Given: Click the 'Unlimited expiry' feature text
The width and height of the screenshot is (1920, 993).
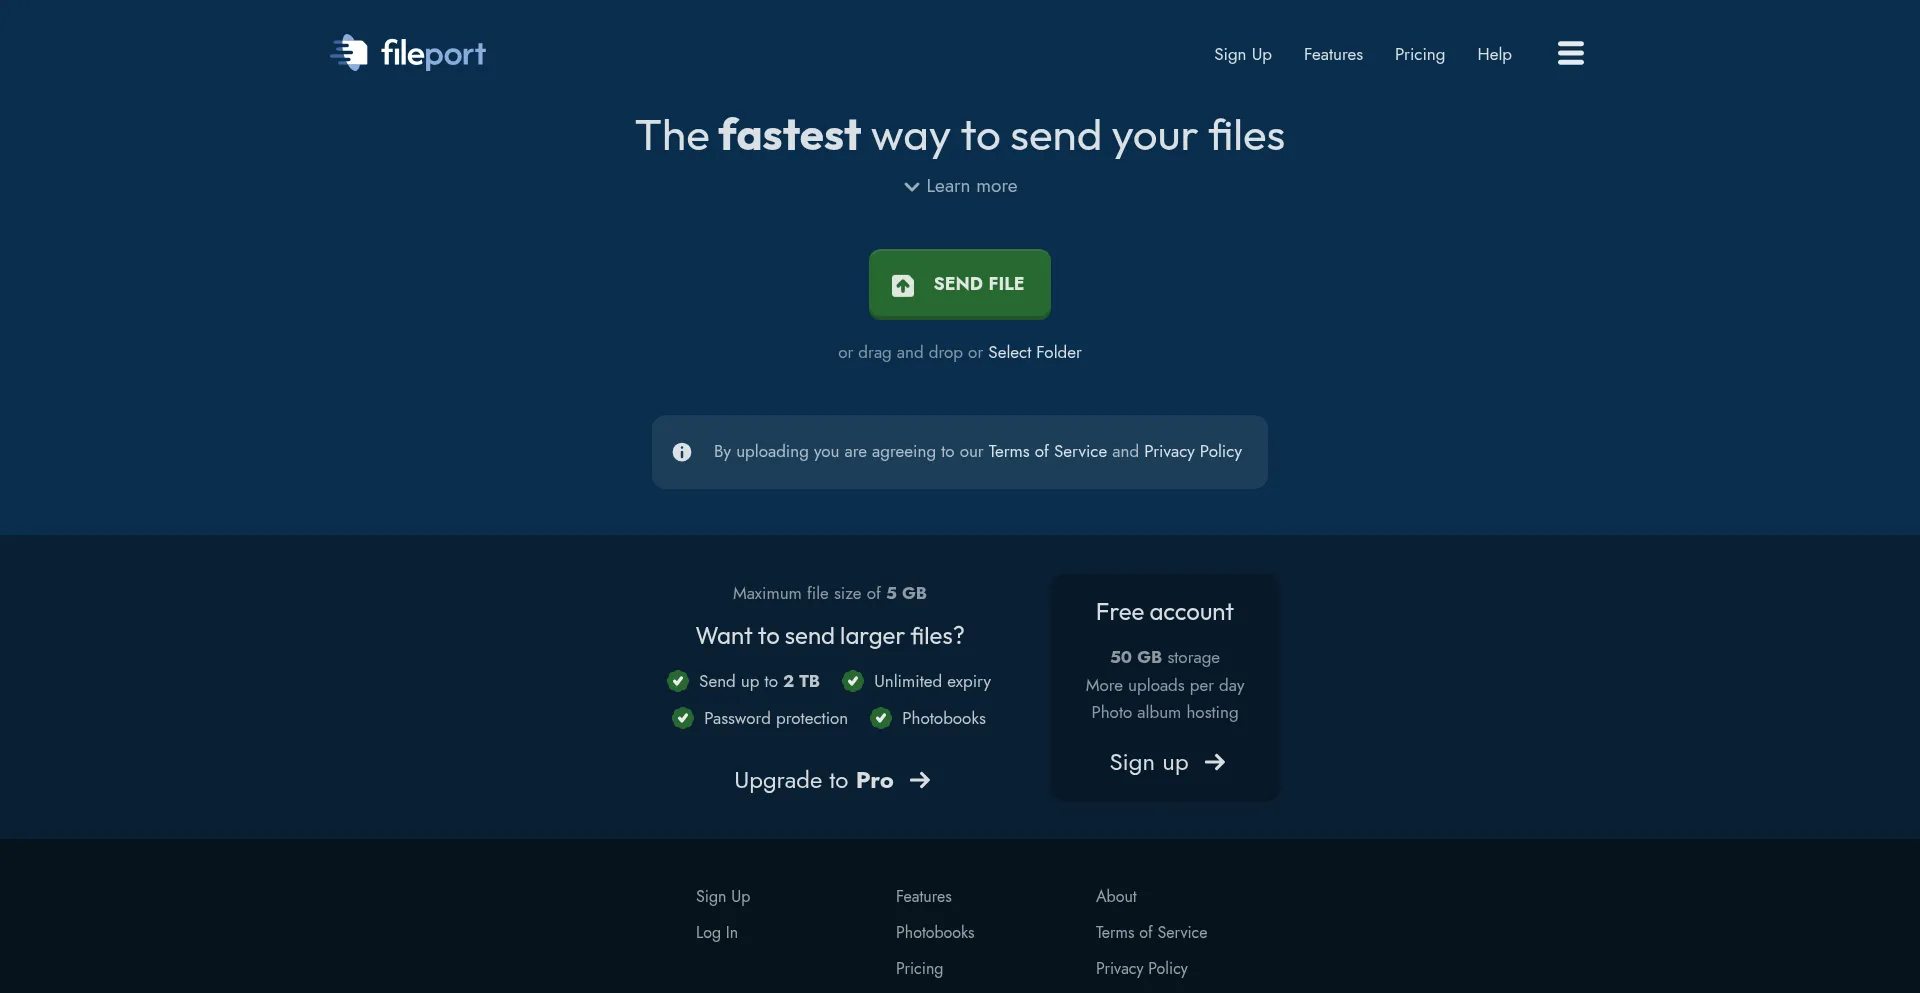Looking at the screenshot, I should pyautogui.click(x=932, y=681).
